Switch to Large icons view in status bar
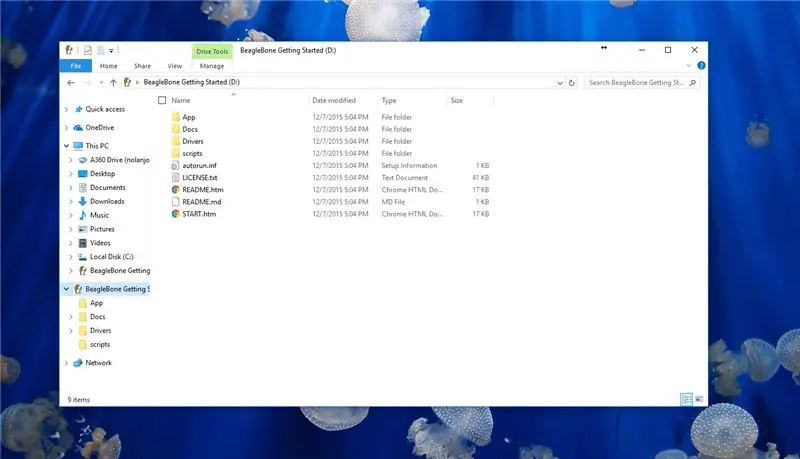Screen dimensions: 800x459 699,399
